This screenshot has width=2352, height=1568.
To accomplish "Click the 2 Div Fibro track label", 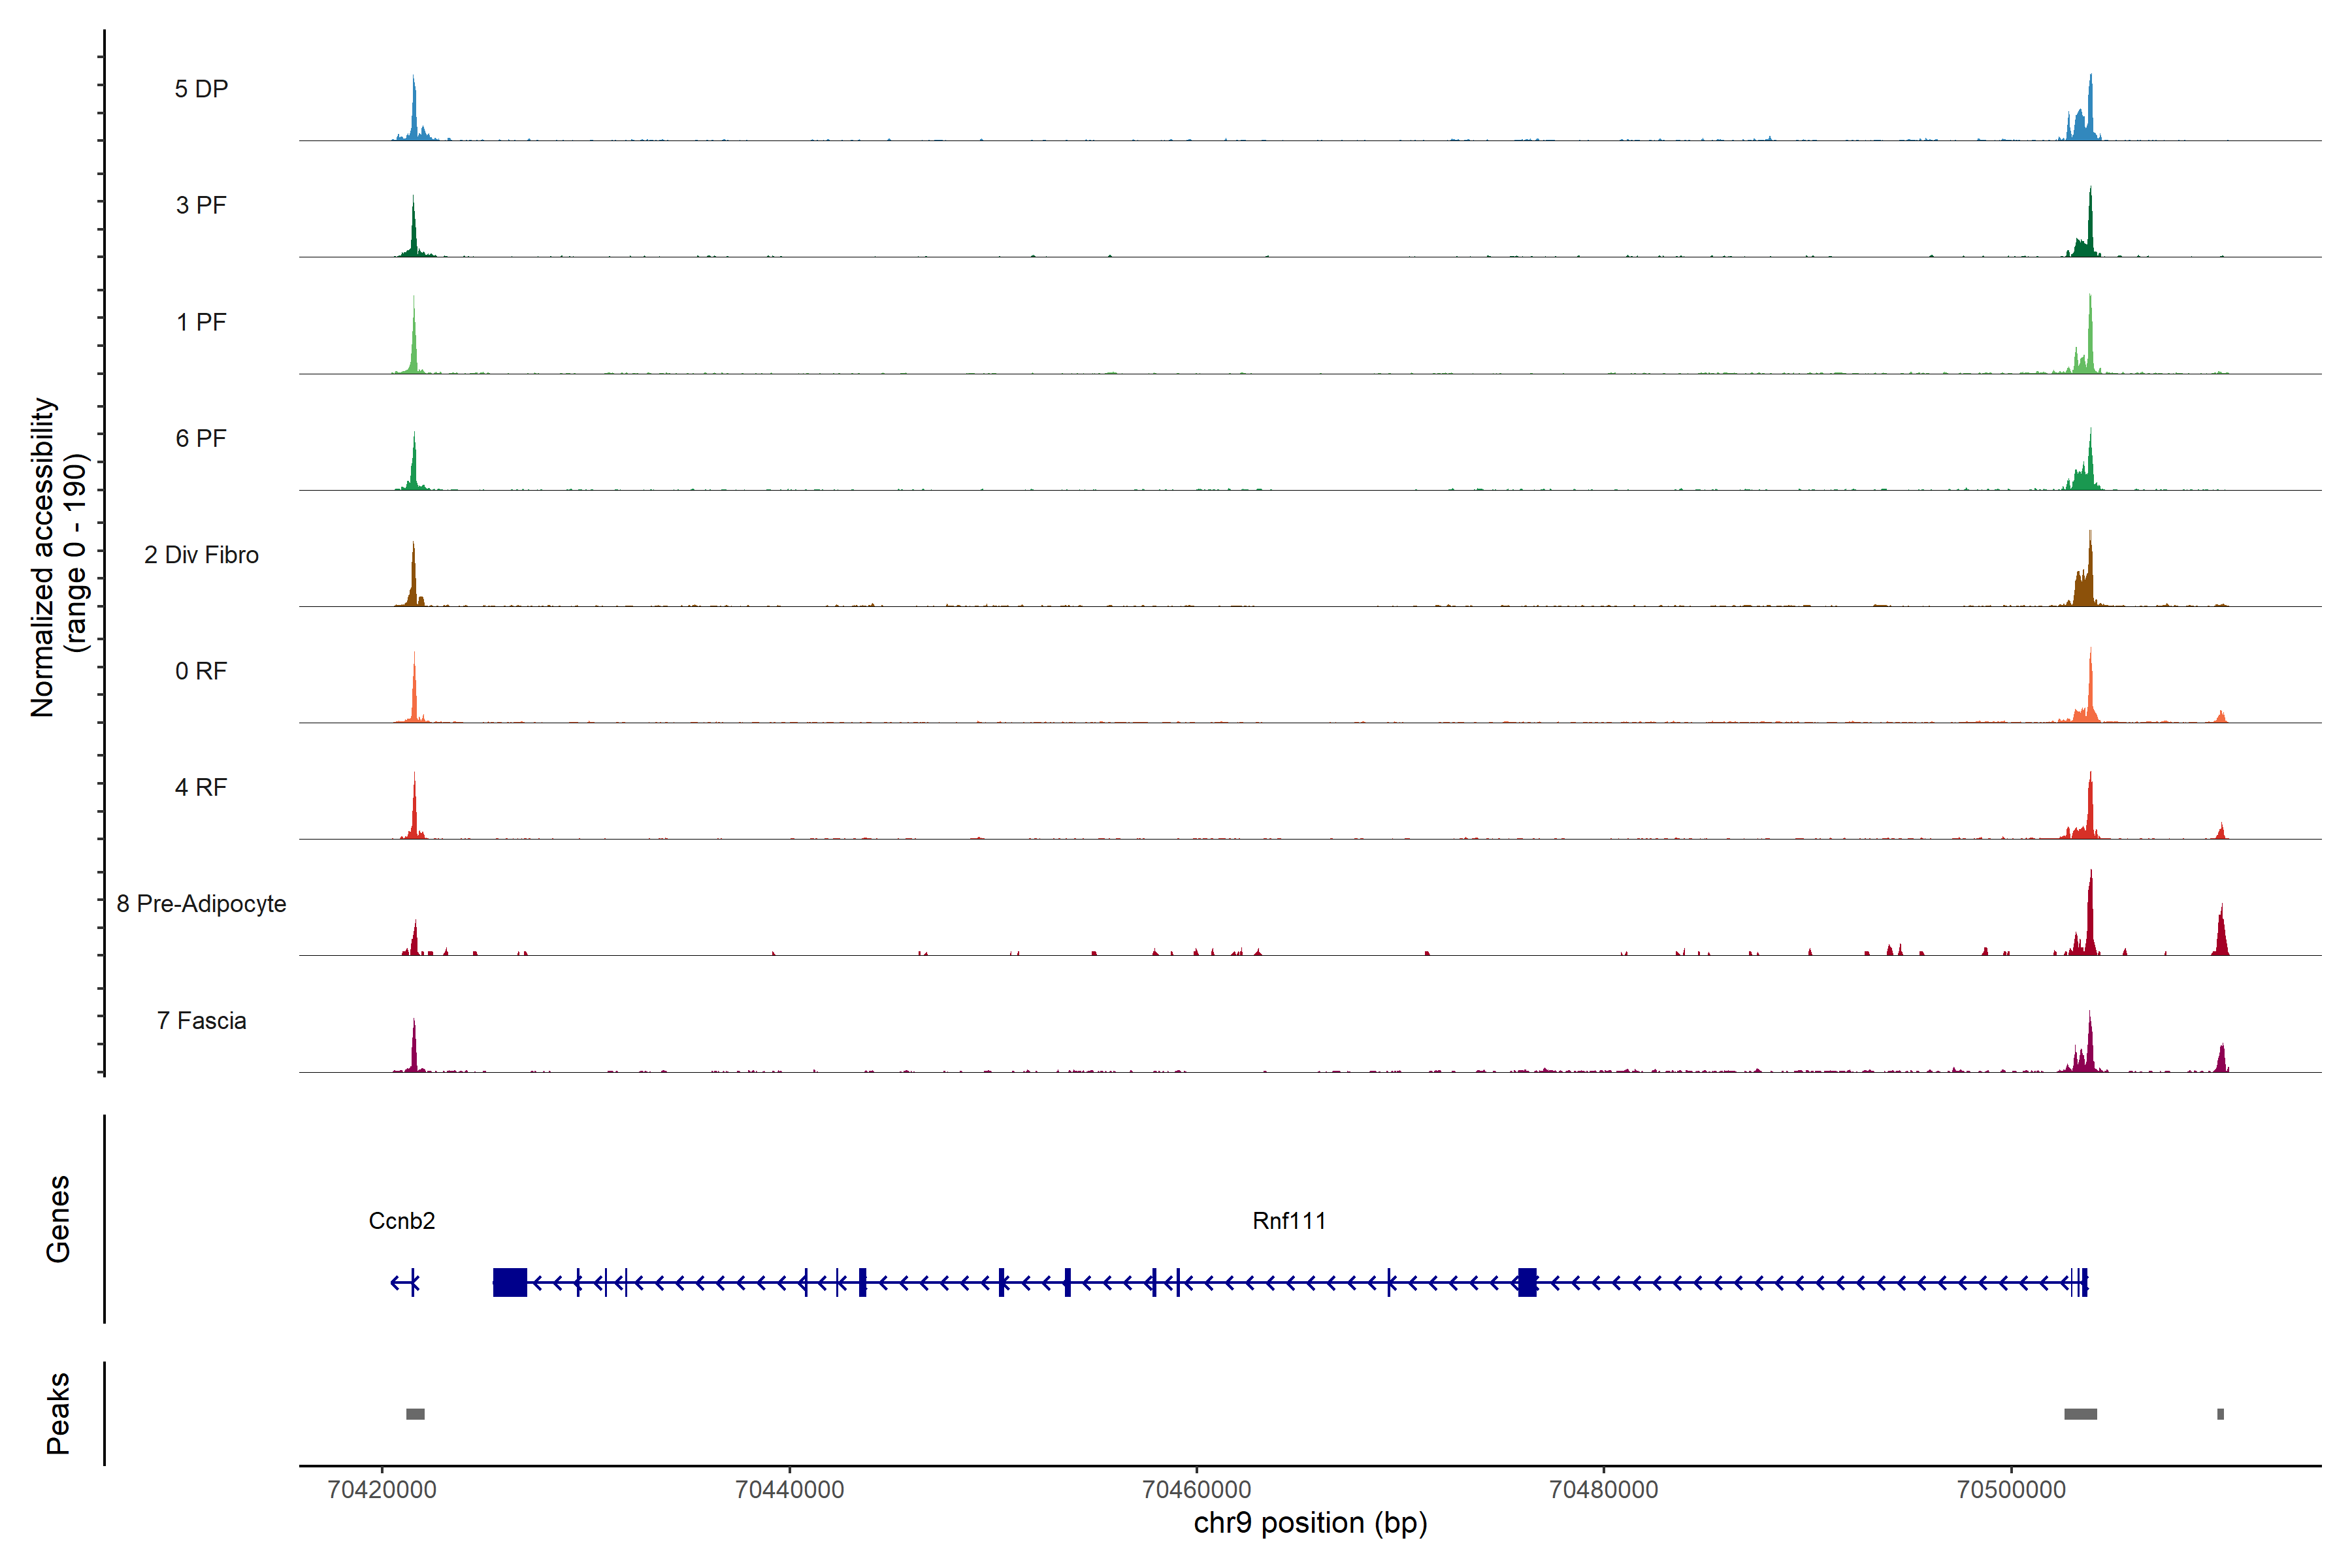I will click(x=201, y=555).
